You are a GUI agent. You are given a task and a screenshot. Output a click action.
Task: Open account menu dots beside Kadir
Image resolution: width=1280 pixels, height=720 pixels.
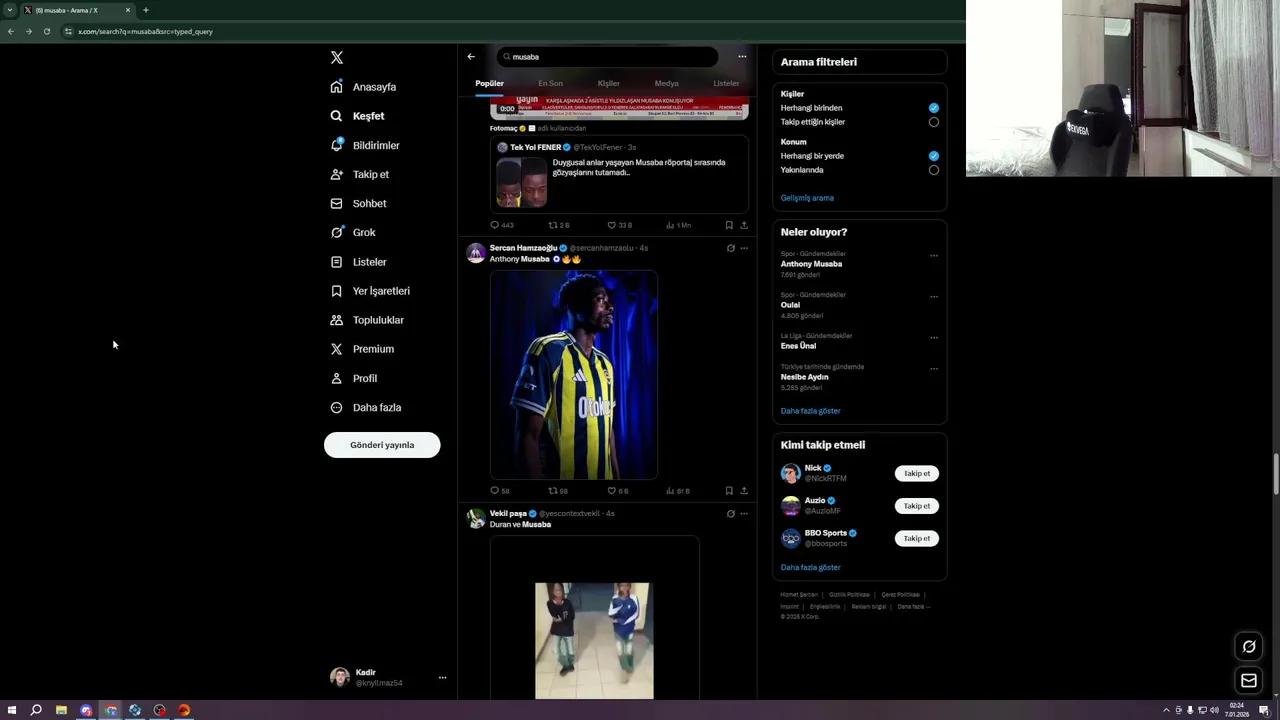442,678
